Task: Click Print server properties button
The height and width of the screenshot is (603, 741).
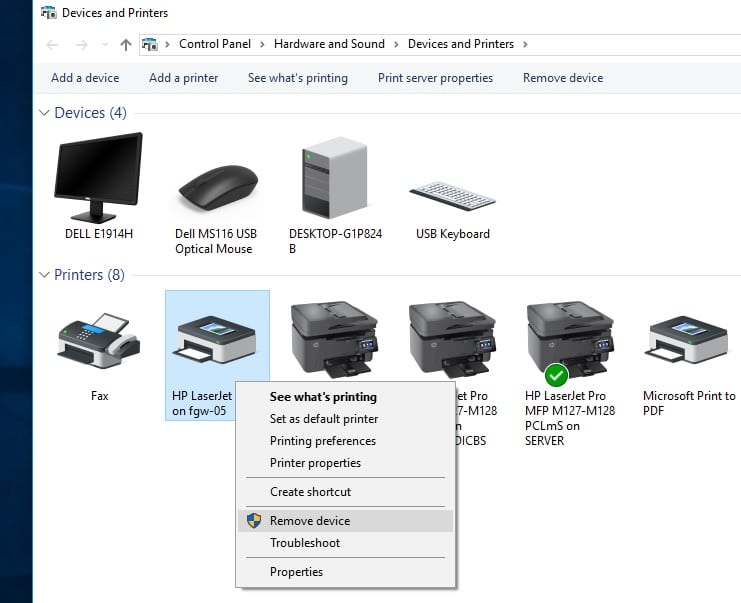Action: click(x=435, y=78)
